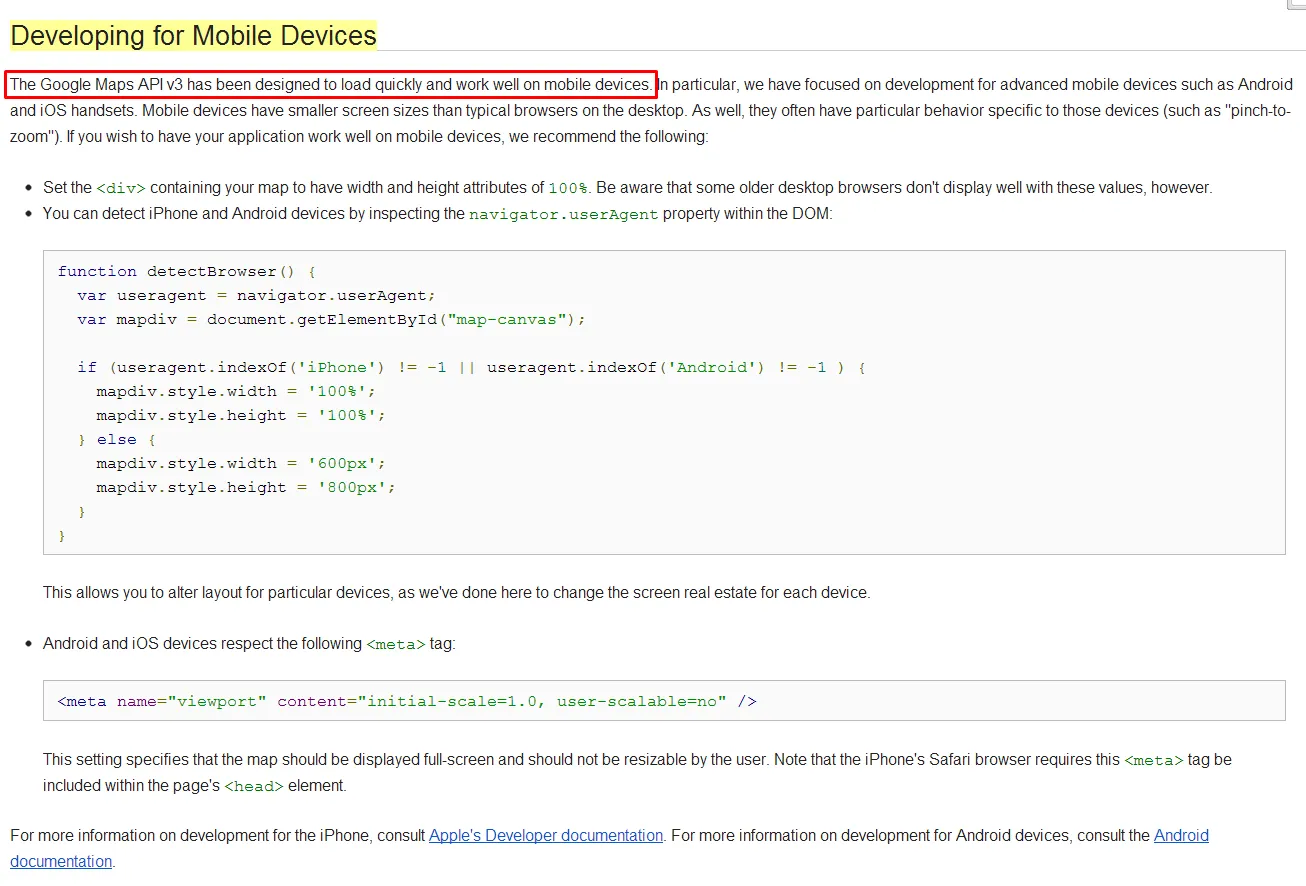Open Apple's Developer documentation link
The image size is (1306, 886).
tap(546, 835)
